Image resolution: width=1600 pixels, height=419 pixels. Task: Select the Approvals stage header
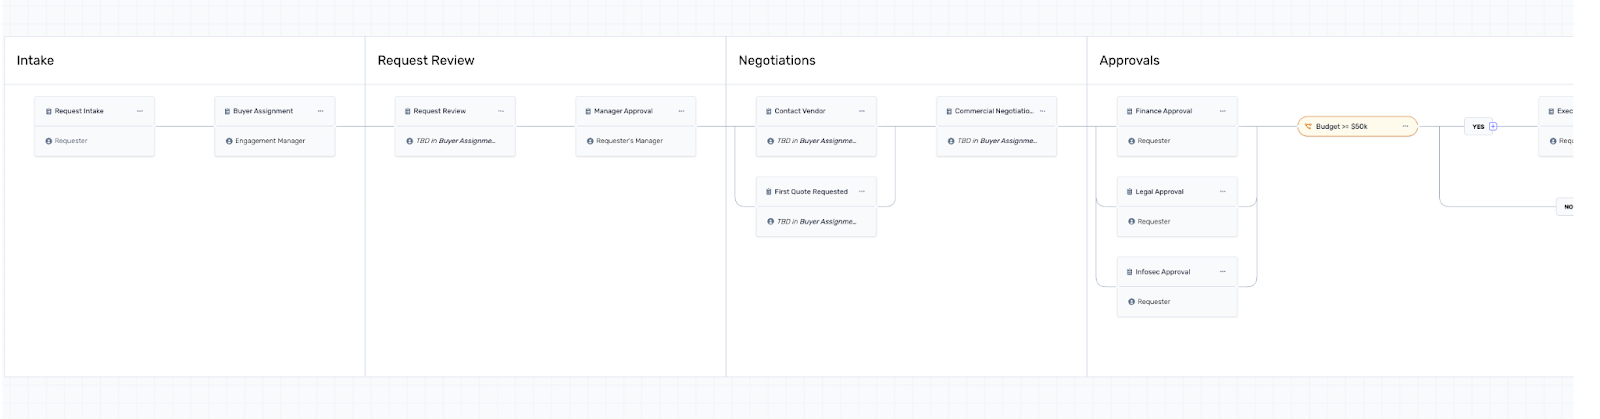(1129, 61)
